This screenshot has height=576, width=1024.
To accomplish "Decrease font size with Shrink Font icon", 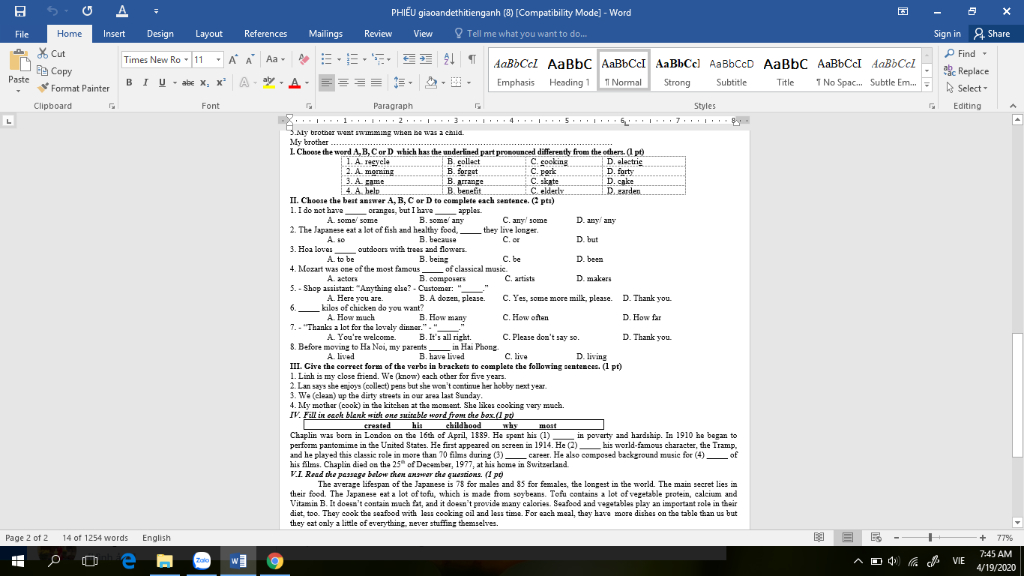I will point(249,59).
